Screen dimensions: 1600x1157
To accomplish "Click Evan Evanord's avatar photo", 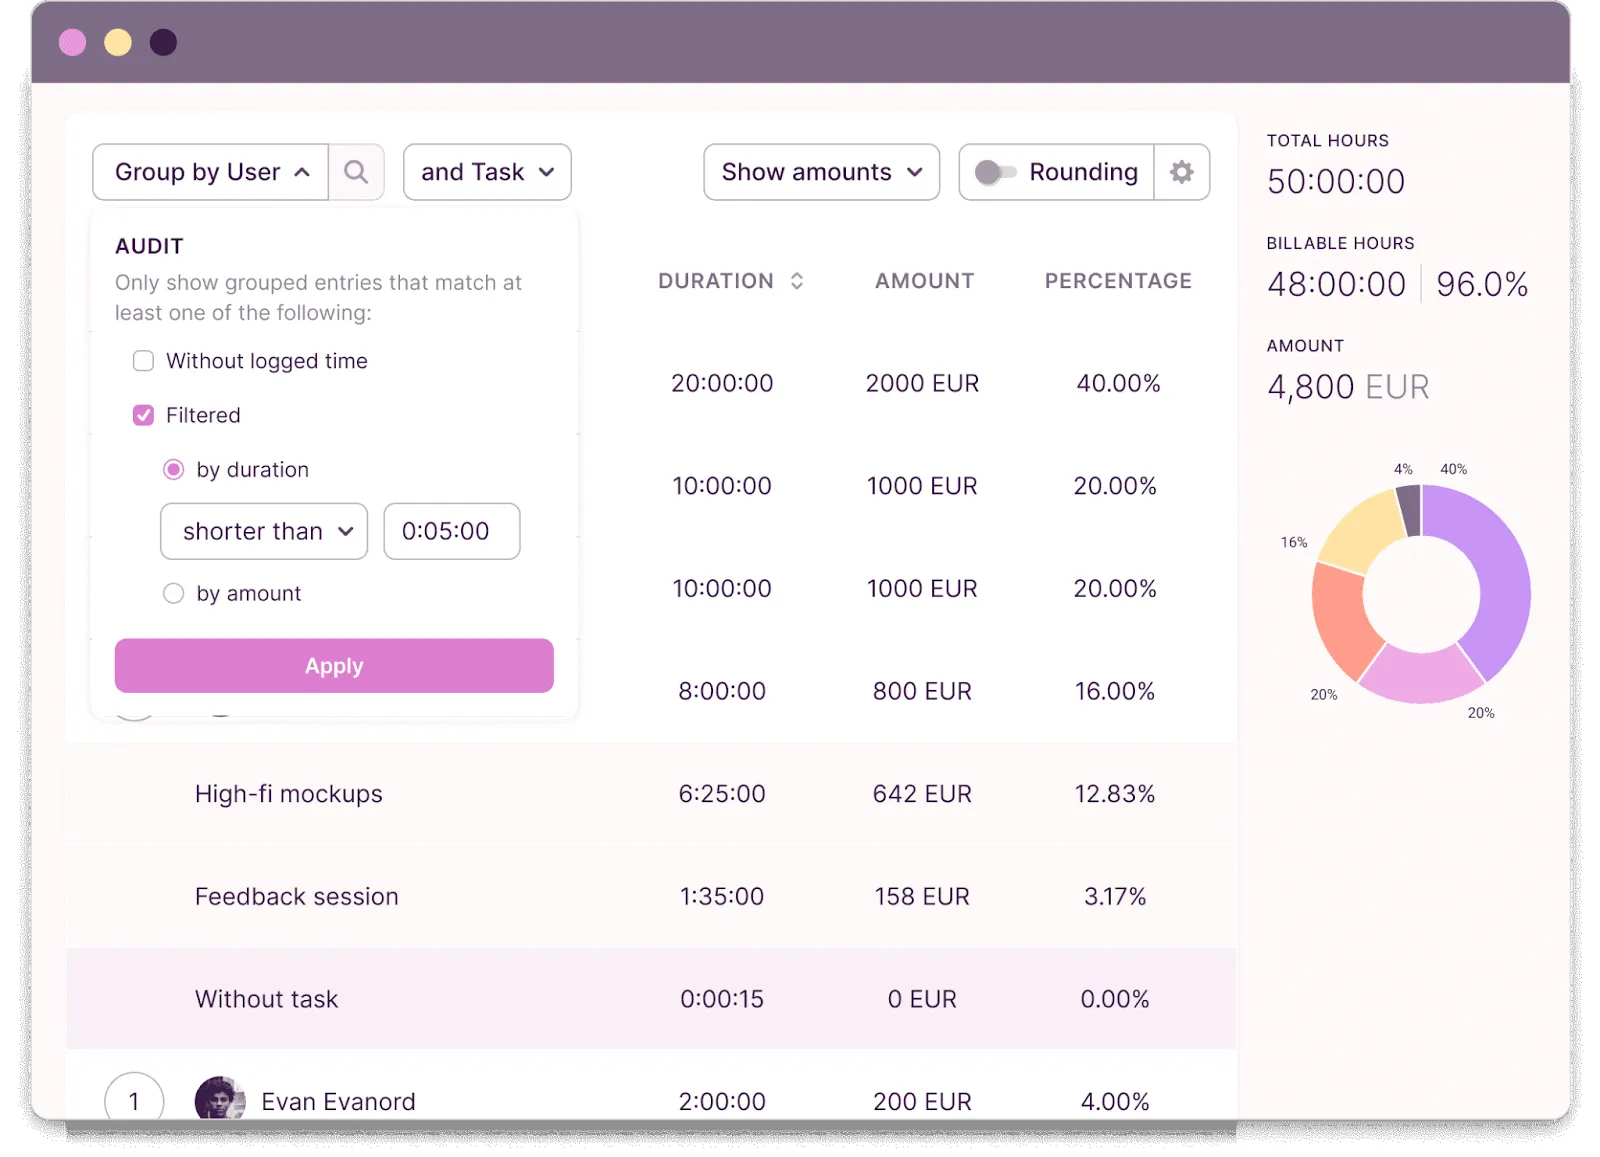I will pos(220,1099).
